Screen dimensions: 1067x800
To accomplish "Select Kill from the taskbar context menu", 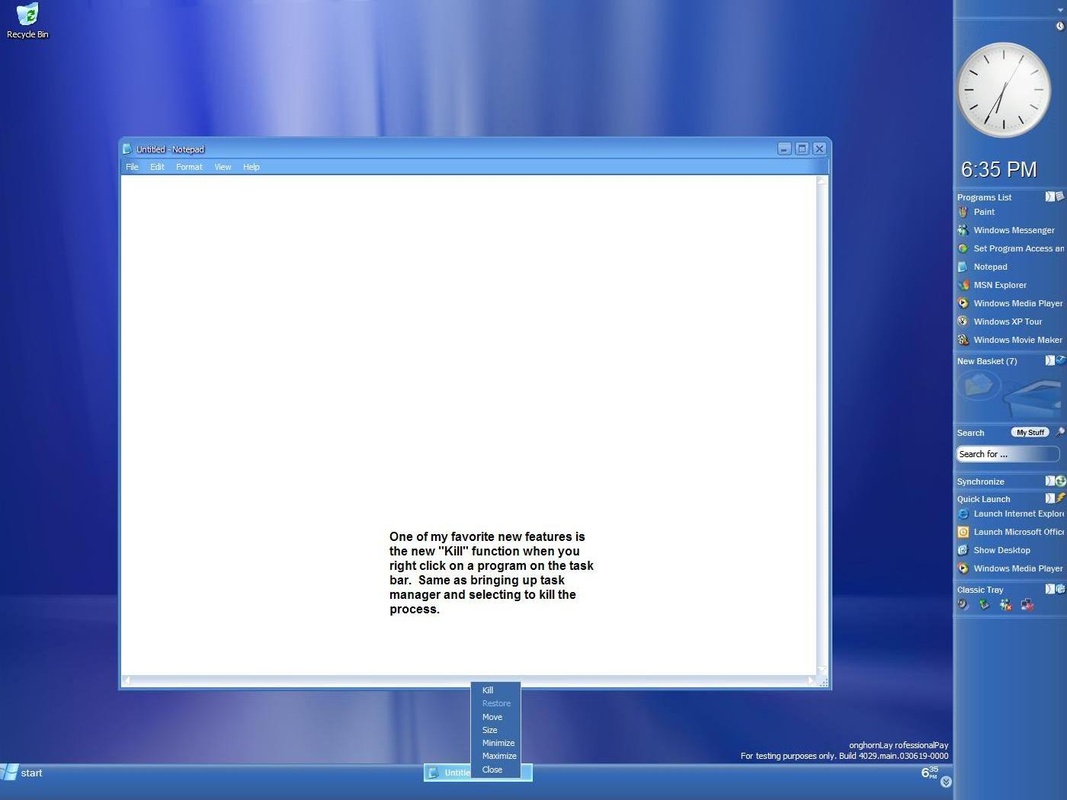I will pyautogui.click(x=487, y=690).
